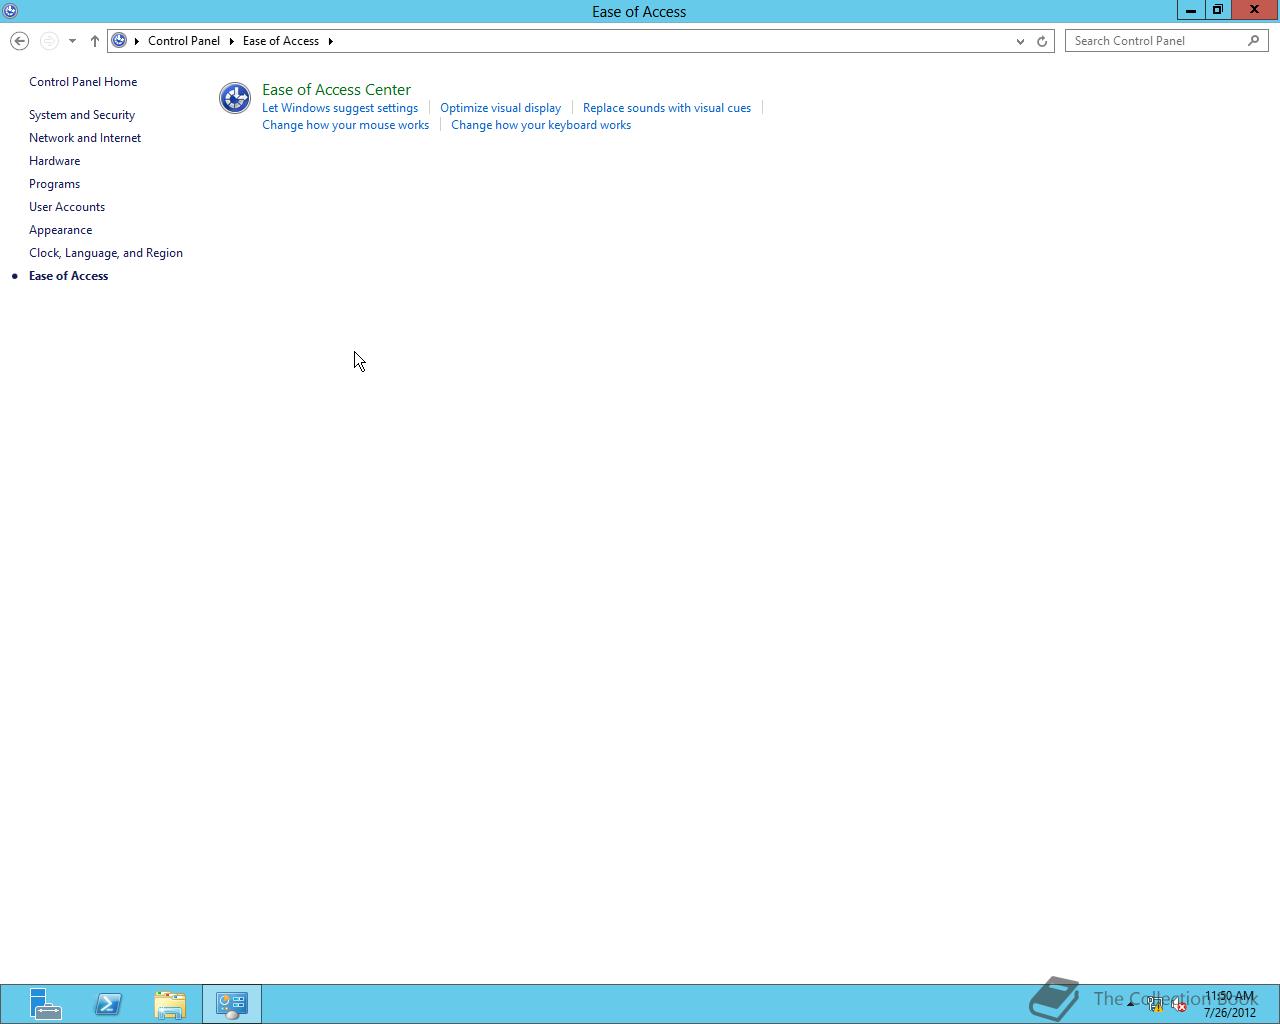The width and height of the screenshot is (1280, 1024).
Task: Go up one level with Up arrow
Action: 94,41
